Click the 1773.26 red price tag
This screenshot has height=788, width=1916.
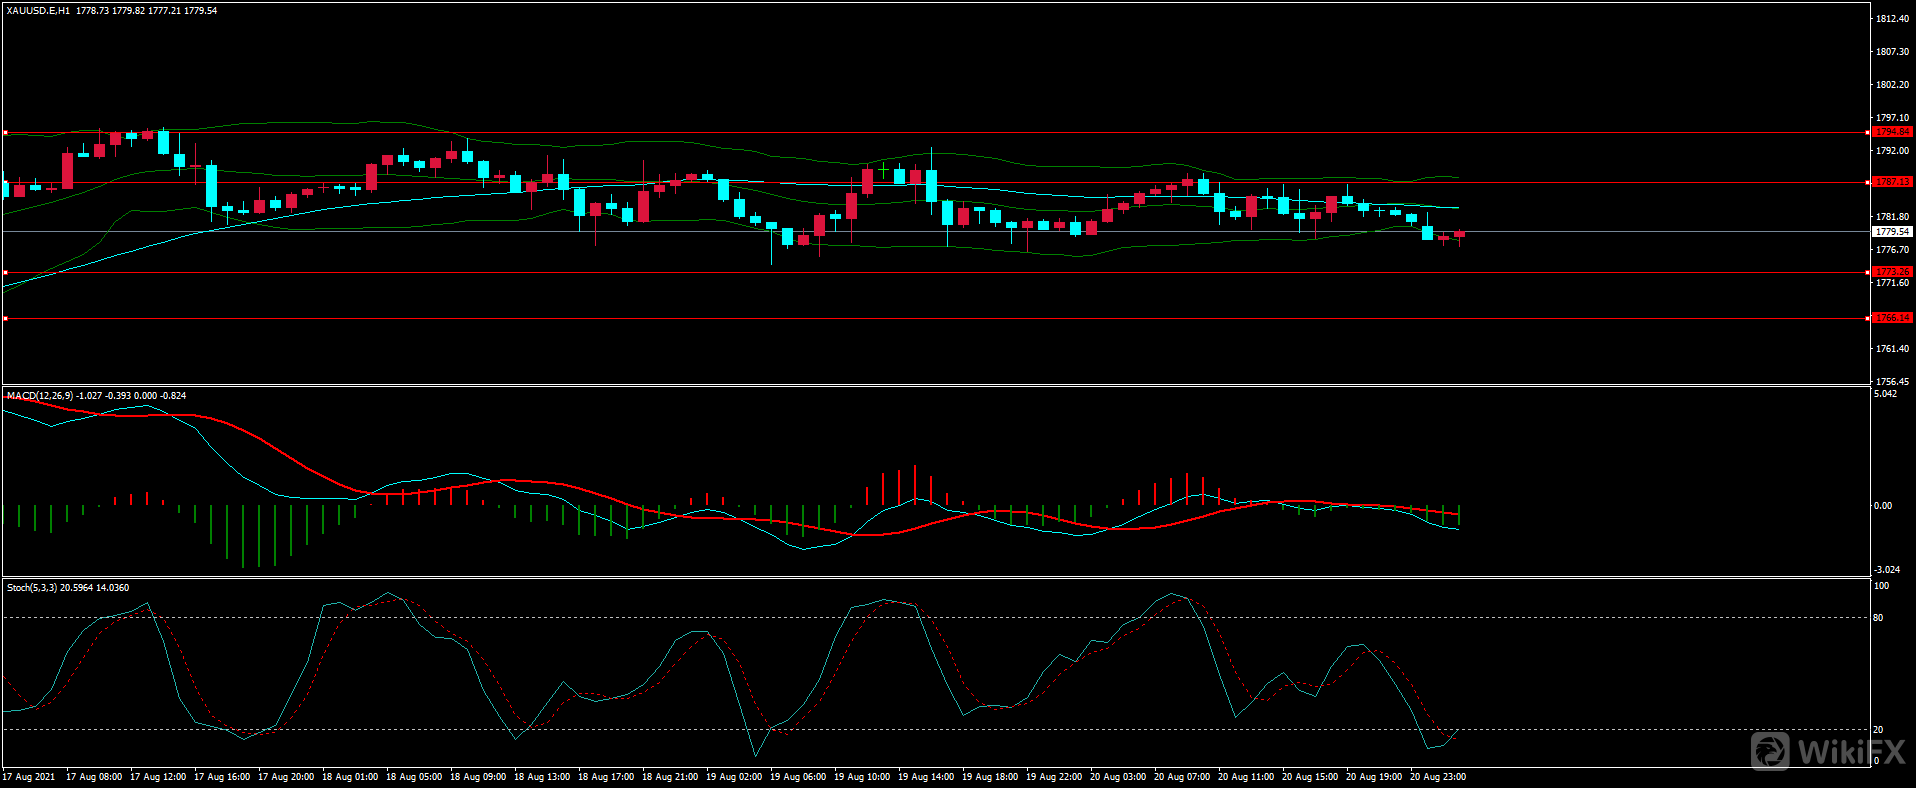[1892, 272]
